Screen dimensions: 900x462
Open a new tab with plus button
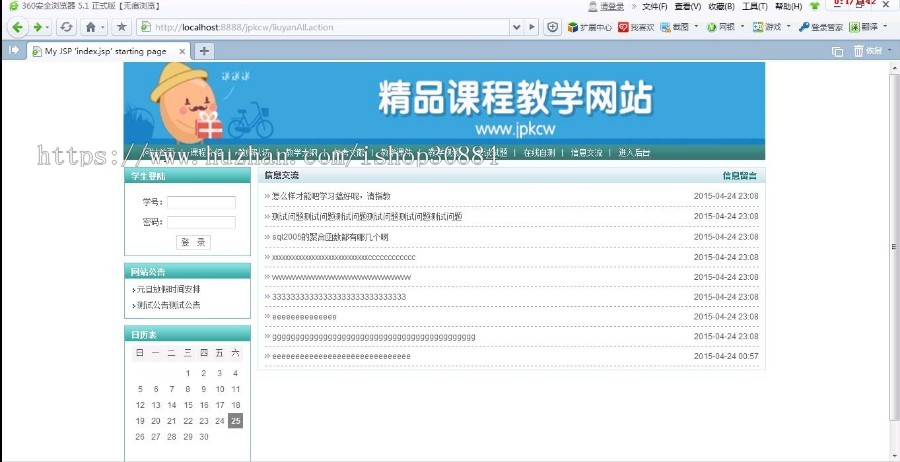coord(204,51)
